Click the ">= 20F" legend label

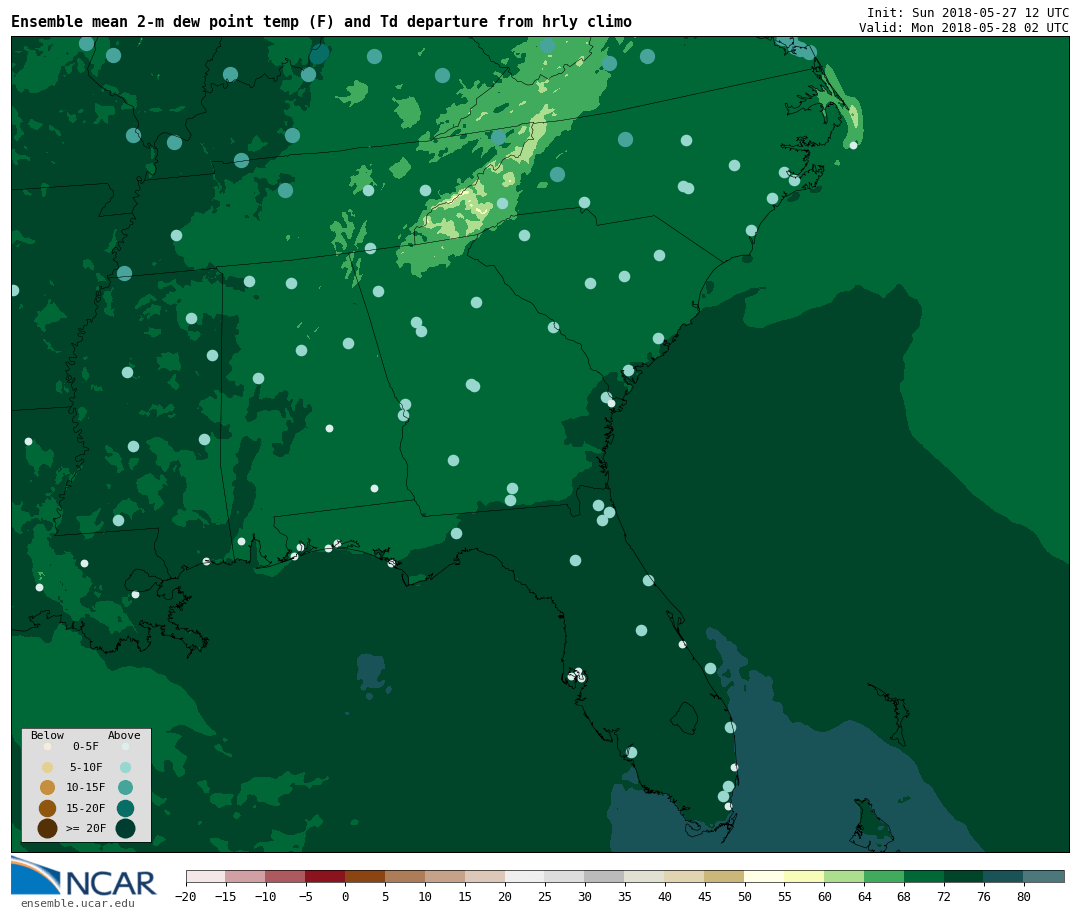tap(86, 828)
